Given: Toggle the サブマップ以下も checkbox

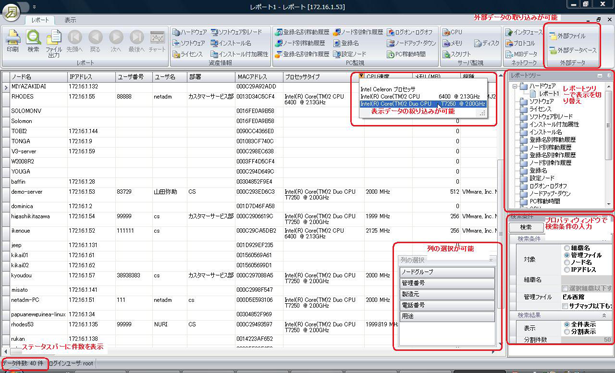Looking at the screenshot, I should [x=565, y=306].
